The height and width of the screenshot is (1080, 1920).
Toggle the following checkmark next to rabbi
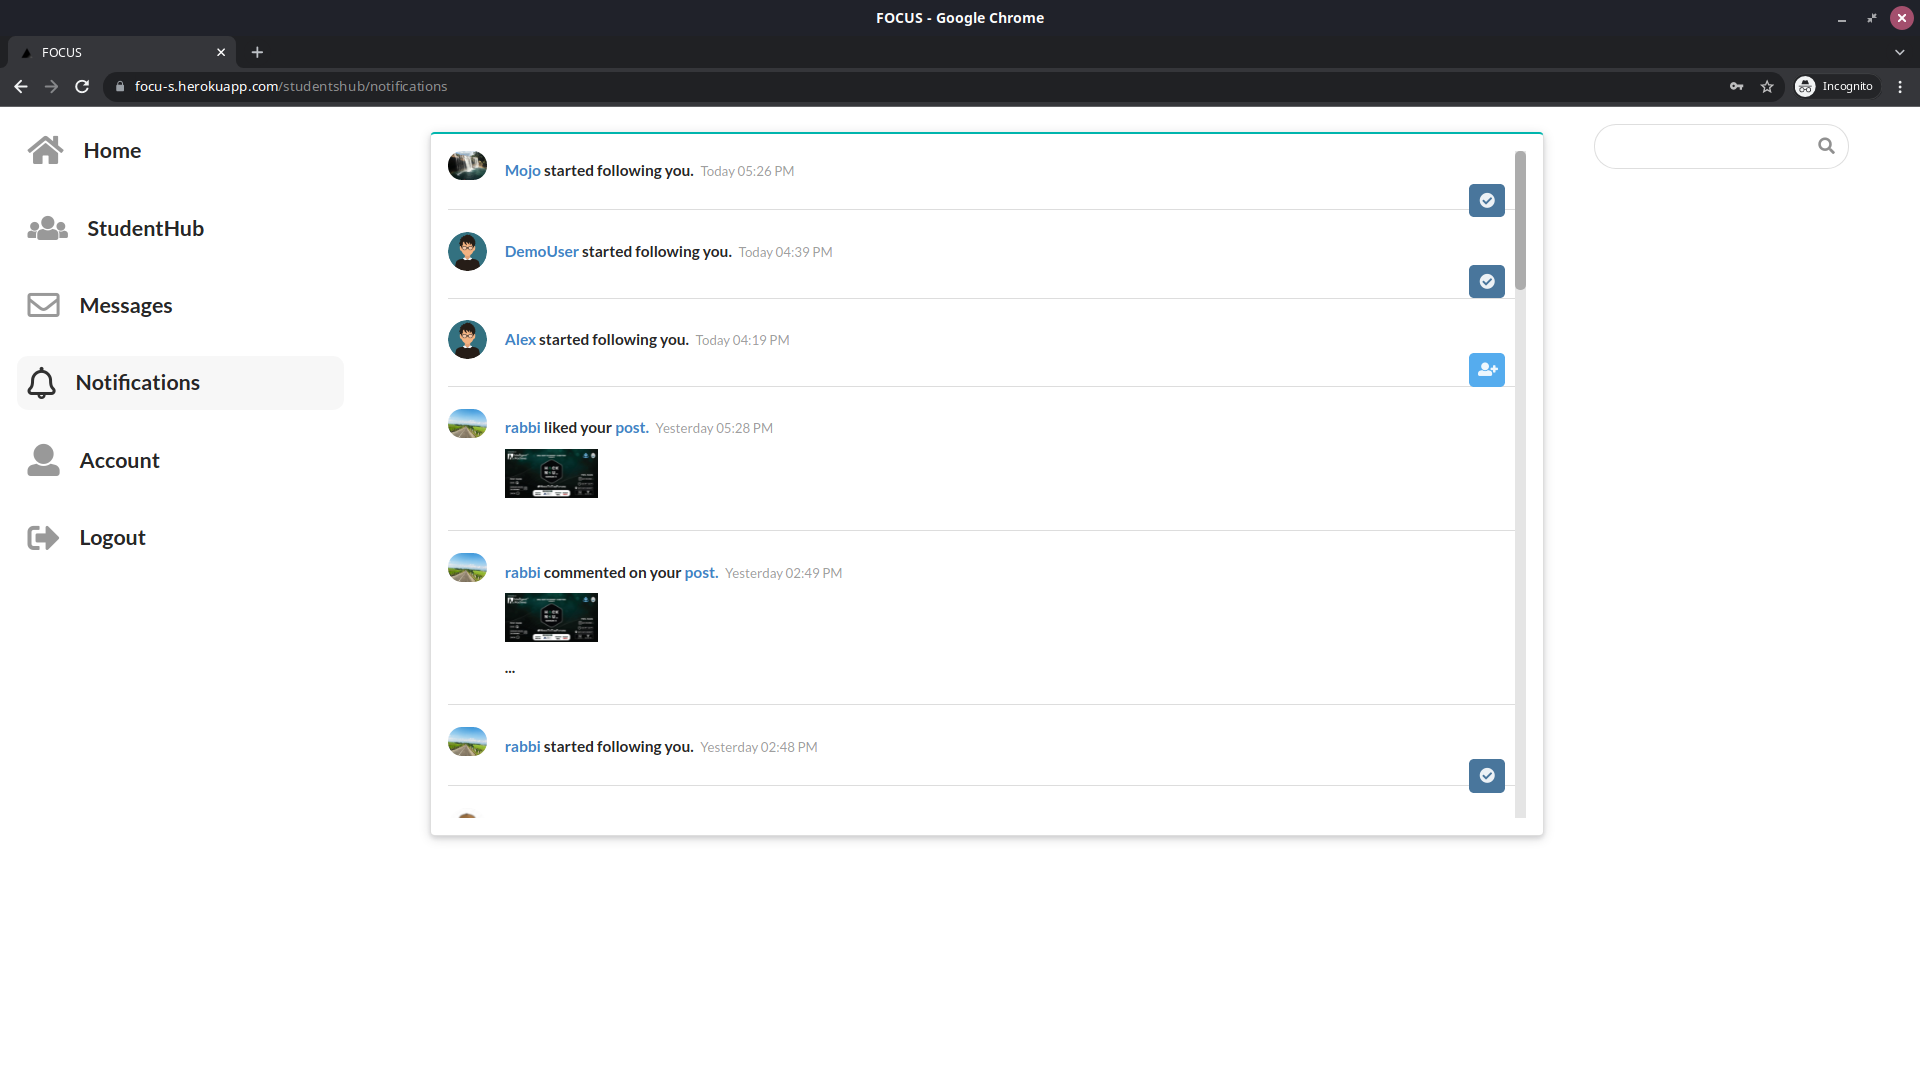pos(1487,775)
